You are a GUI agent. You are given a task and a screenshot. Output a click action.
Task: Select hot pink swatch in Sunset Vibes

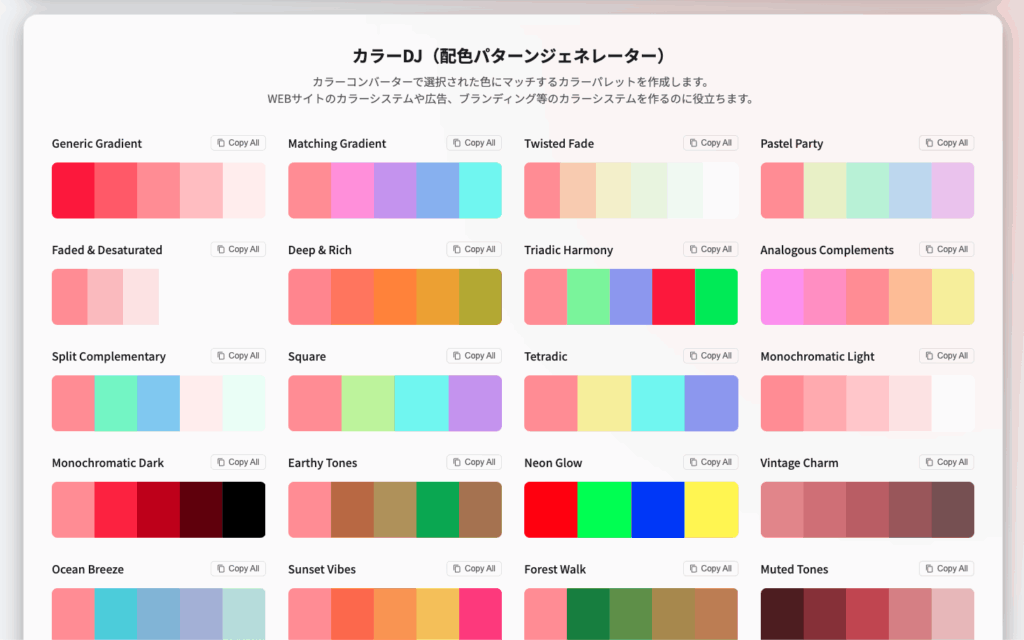point(481,614)
